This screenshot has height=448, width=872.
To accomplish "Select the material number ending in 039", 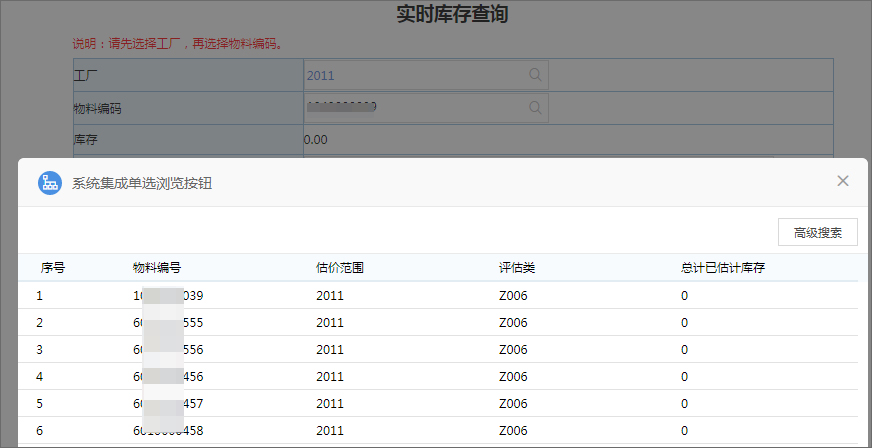I will (168, 296).
